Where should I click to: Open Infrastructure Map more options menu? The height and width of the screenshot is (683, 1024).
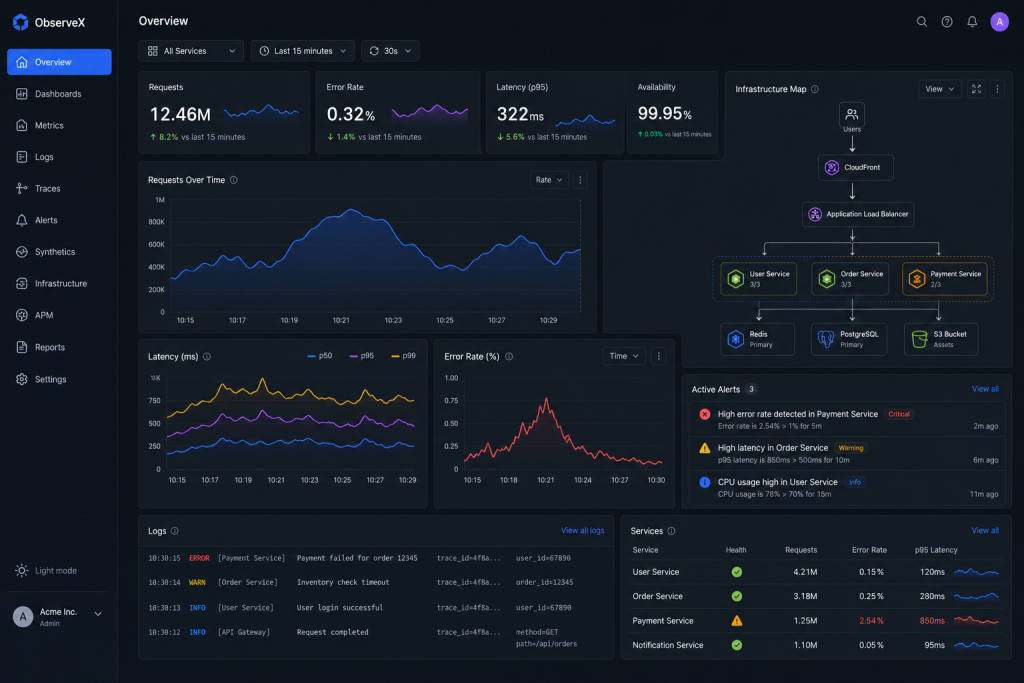click(x=997, y=89)
